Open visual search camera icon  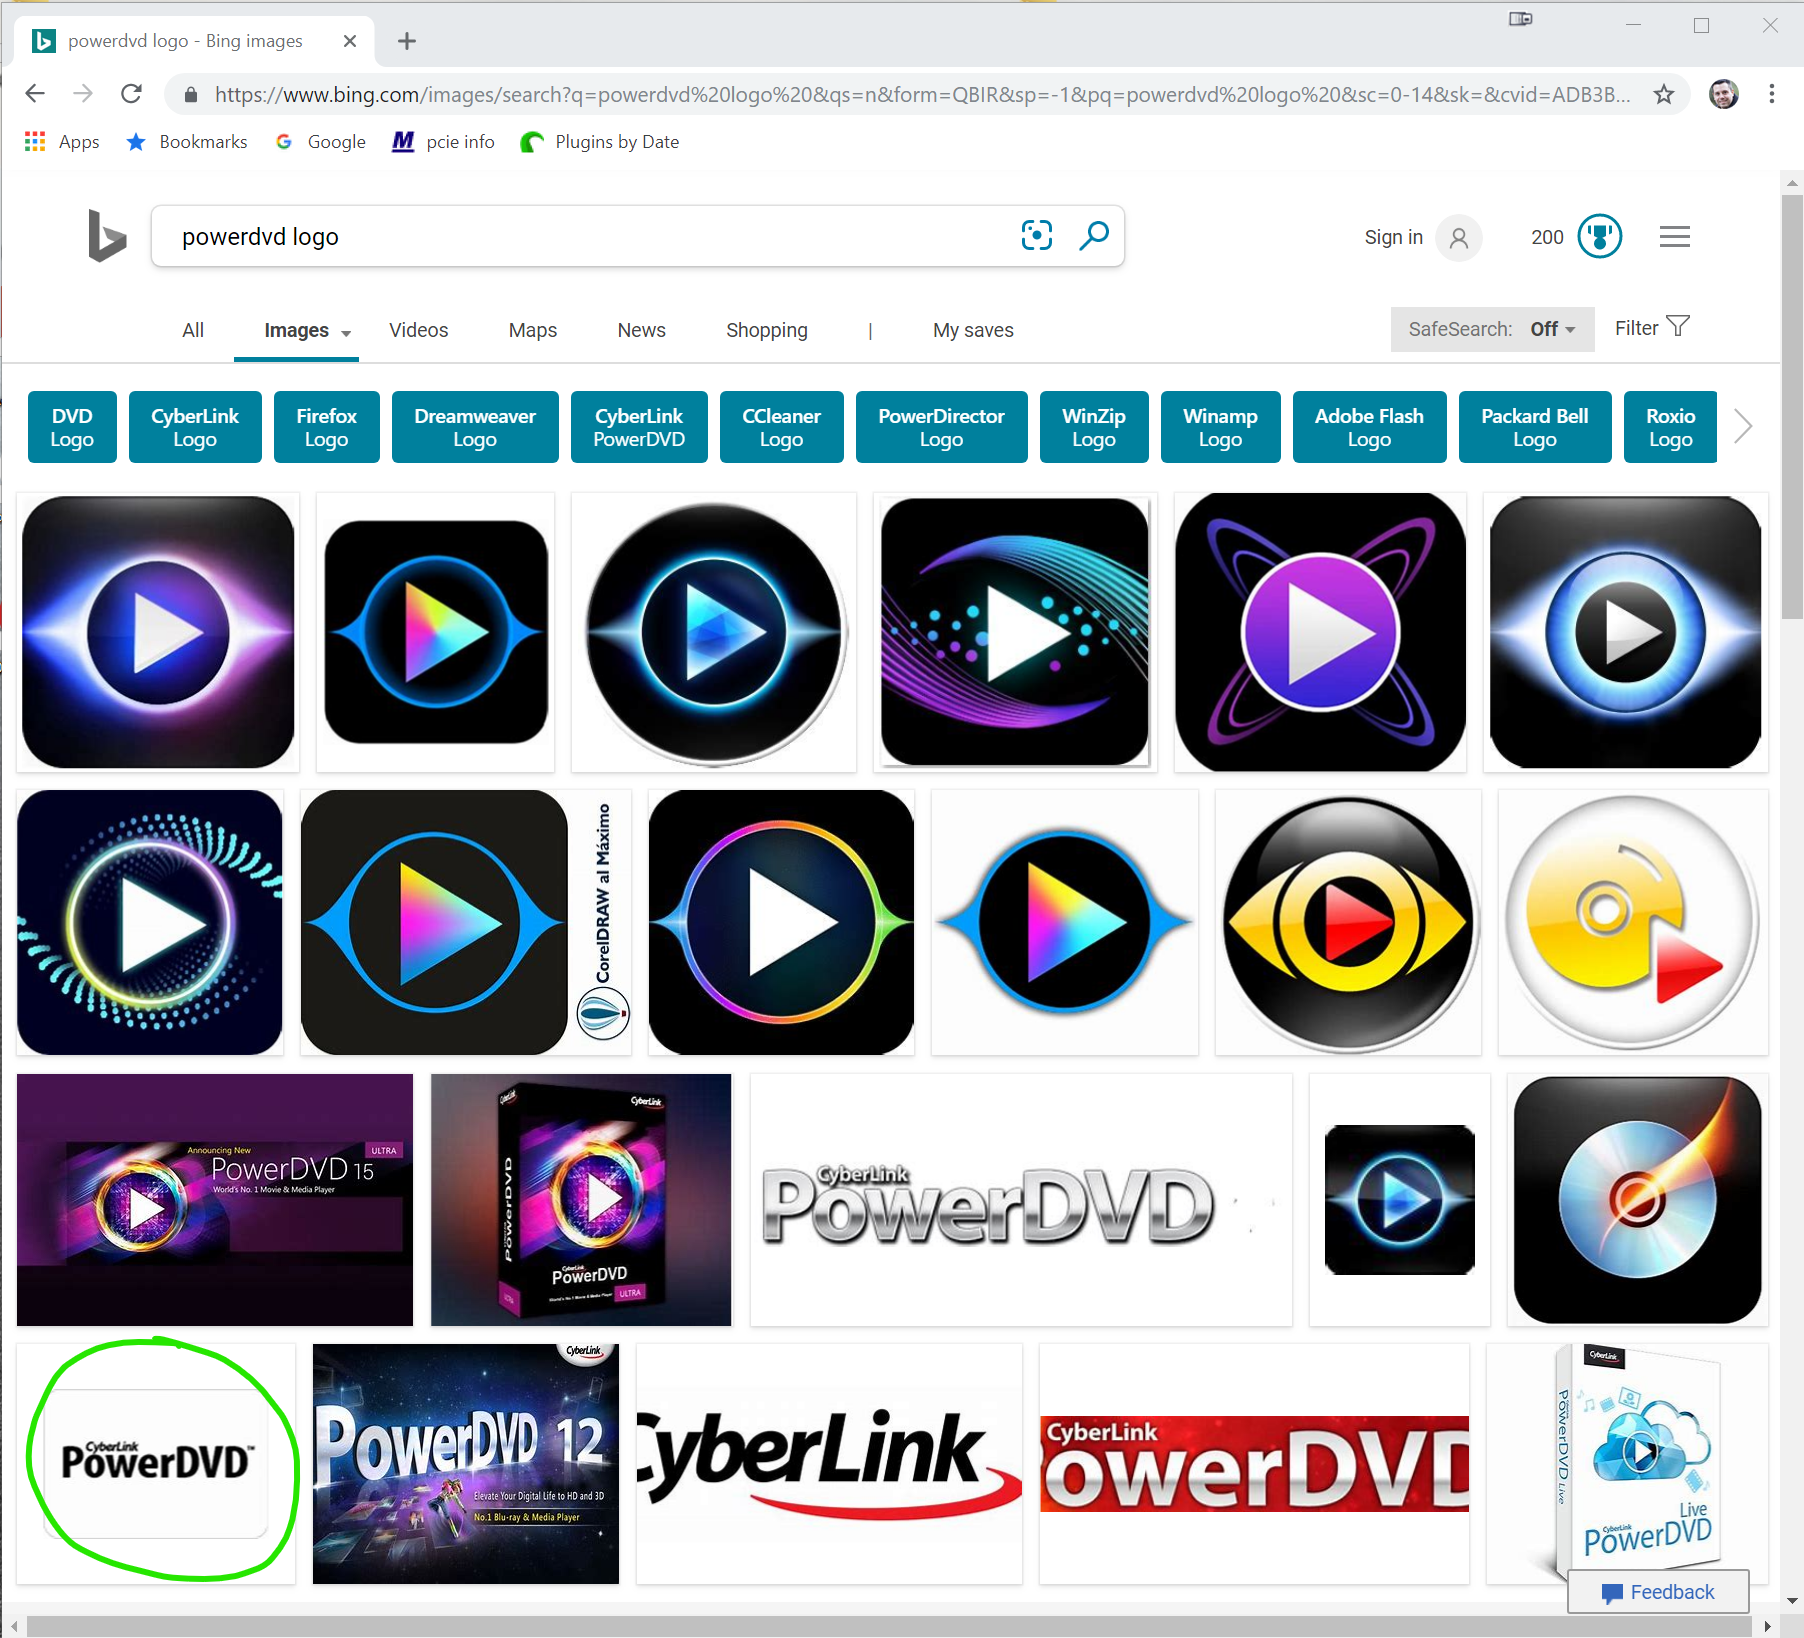1037,236
